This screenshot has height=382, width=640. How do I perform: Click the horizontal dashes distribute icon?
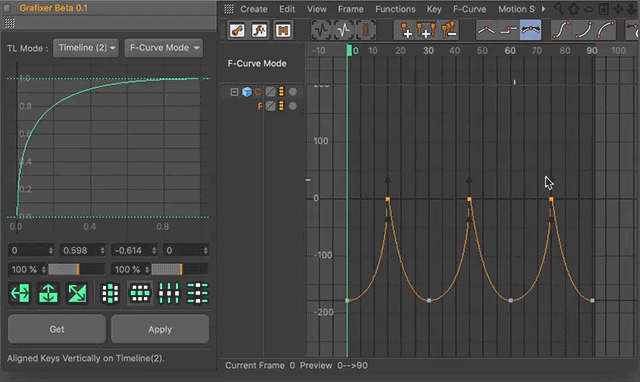(198, 293)
